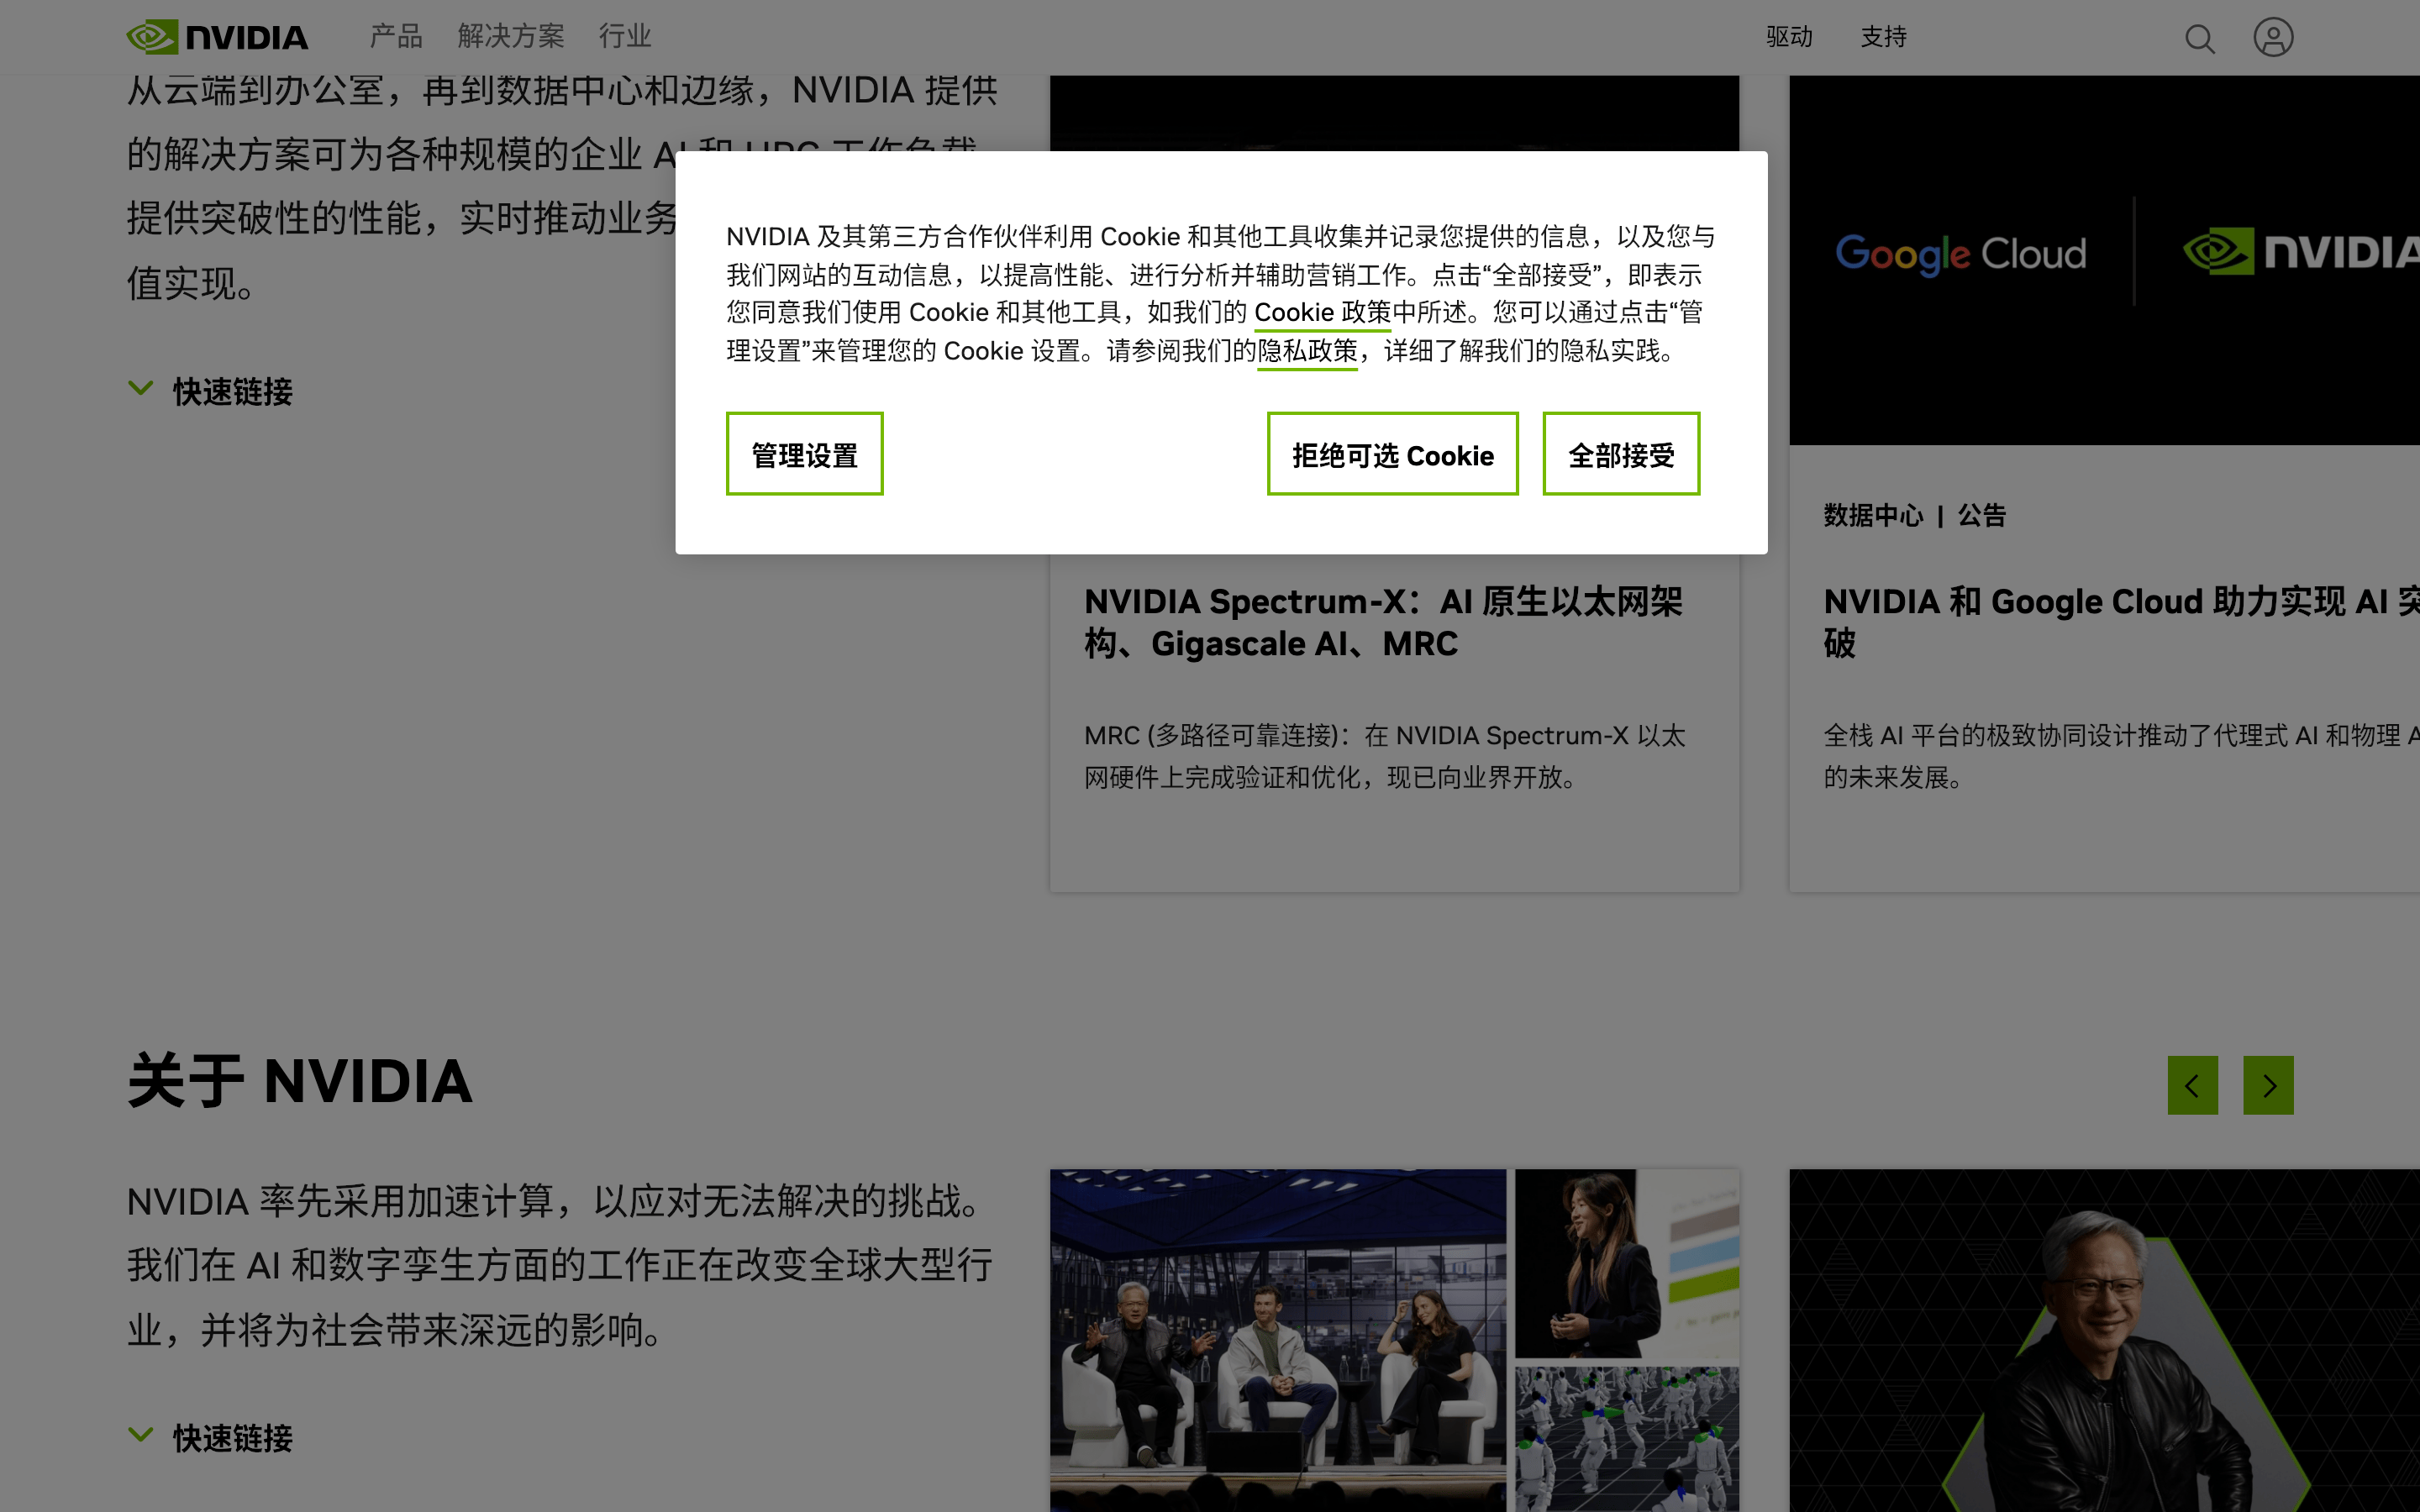Open the Cookie 政策 link

point(1322,313)
